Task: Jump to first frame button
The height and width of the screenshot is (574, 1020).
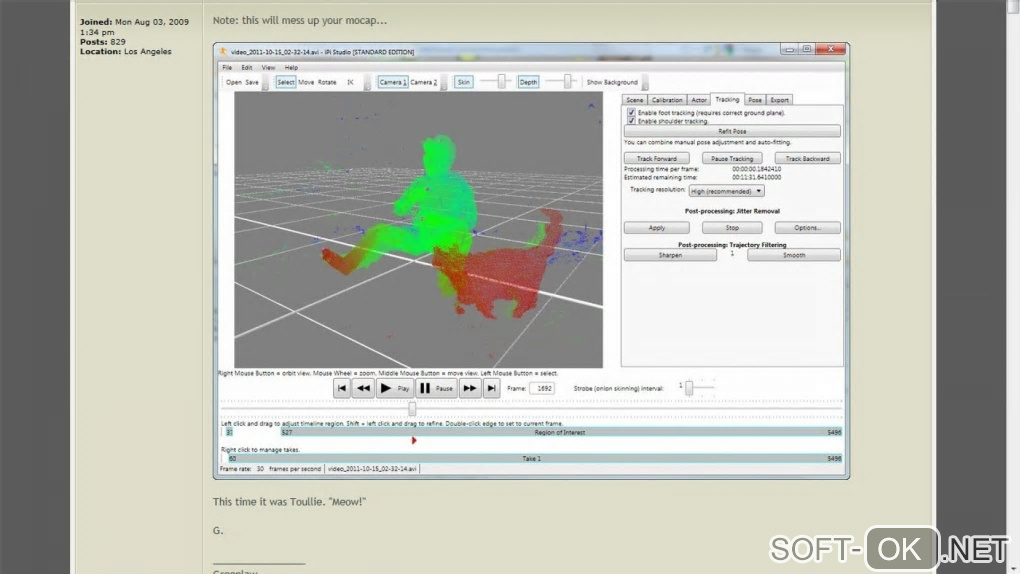Action: [342, 389]
